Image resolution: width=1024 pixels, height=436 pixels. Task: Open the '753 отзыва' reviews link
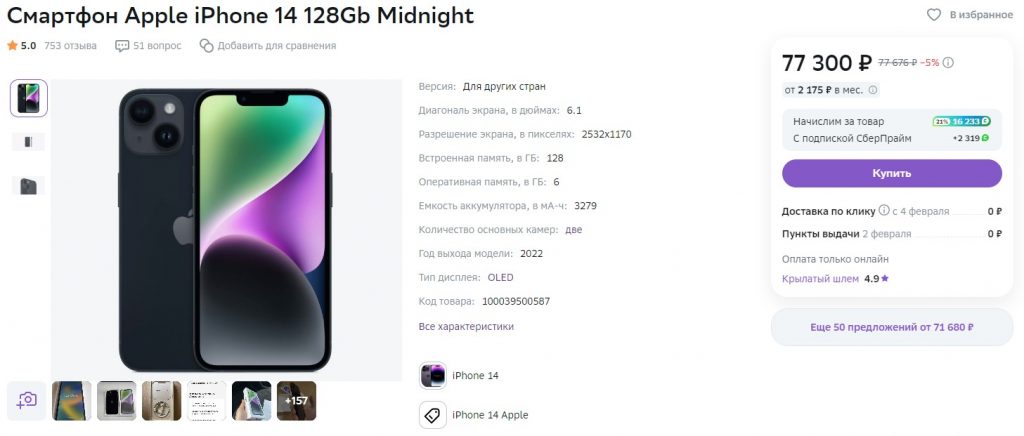pyautogui.click(x=70, y=46)
